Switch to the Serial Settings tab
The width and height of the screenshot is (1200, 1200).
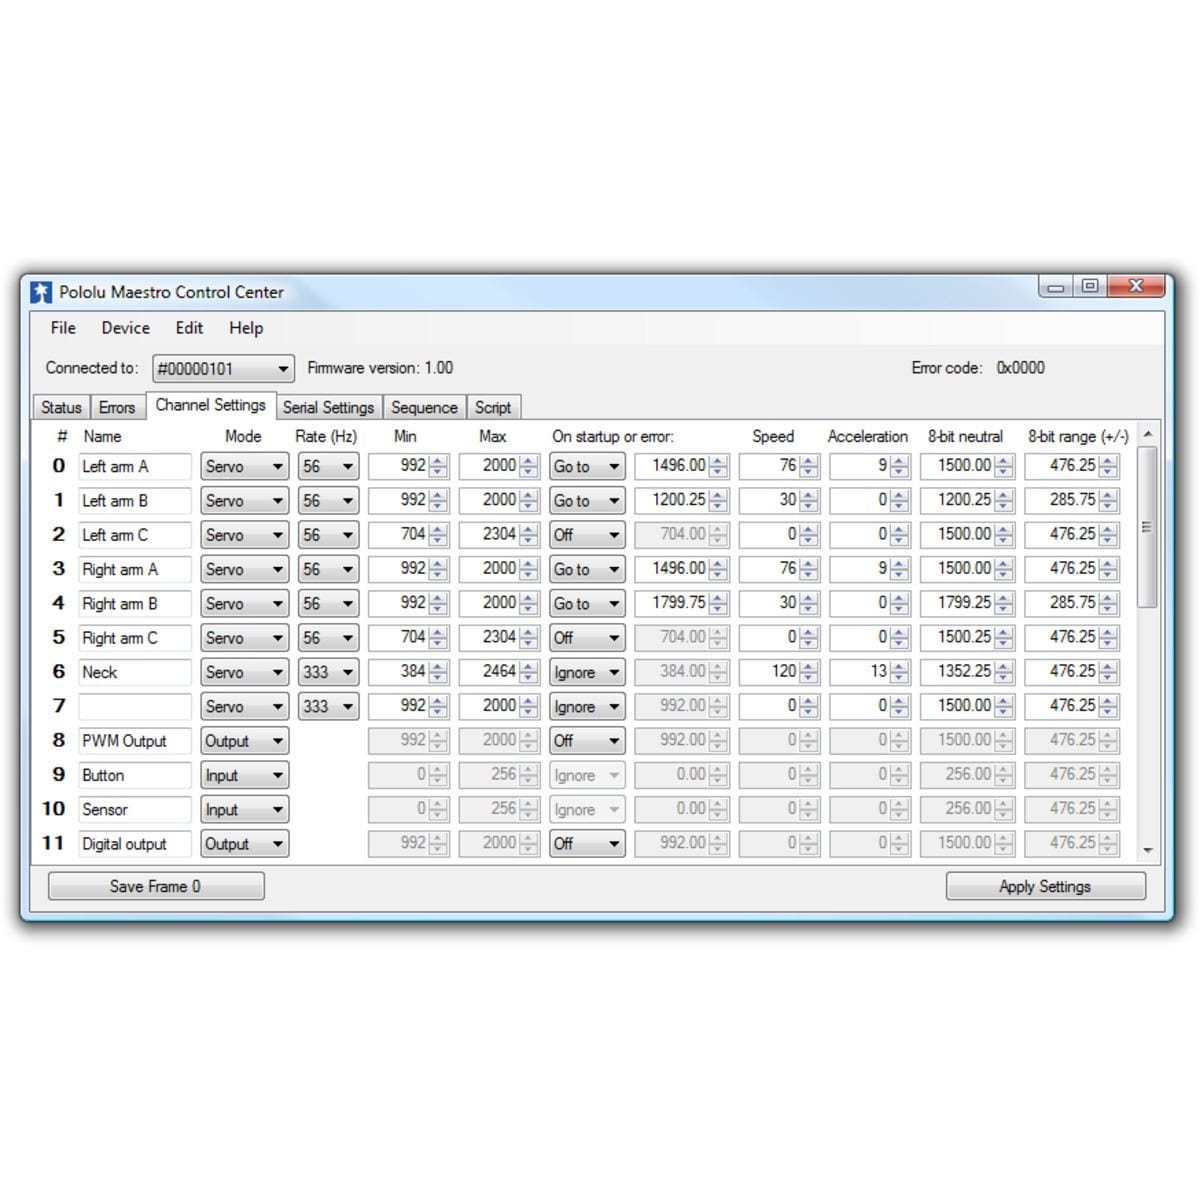[328, 408]
